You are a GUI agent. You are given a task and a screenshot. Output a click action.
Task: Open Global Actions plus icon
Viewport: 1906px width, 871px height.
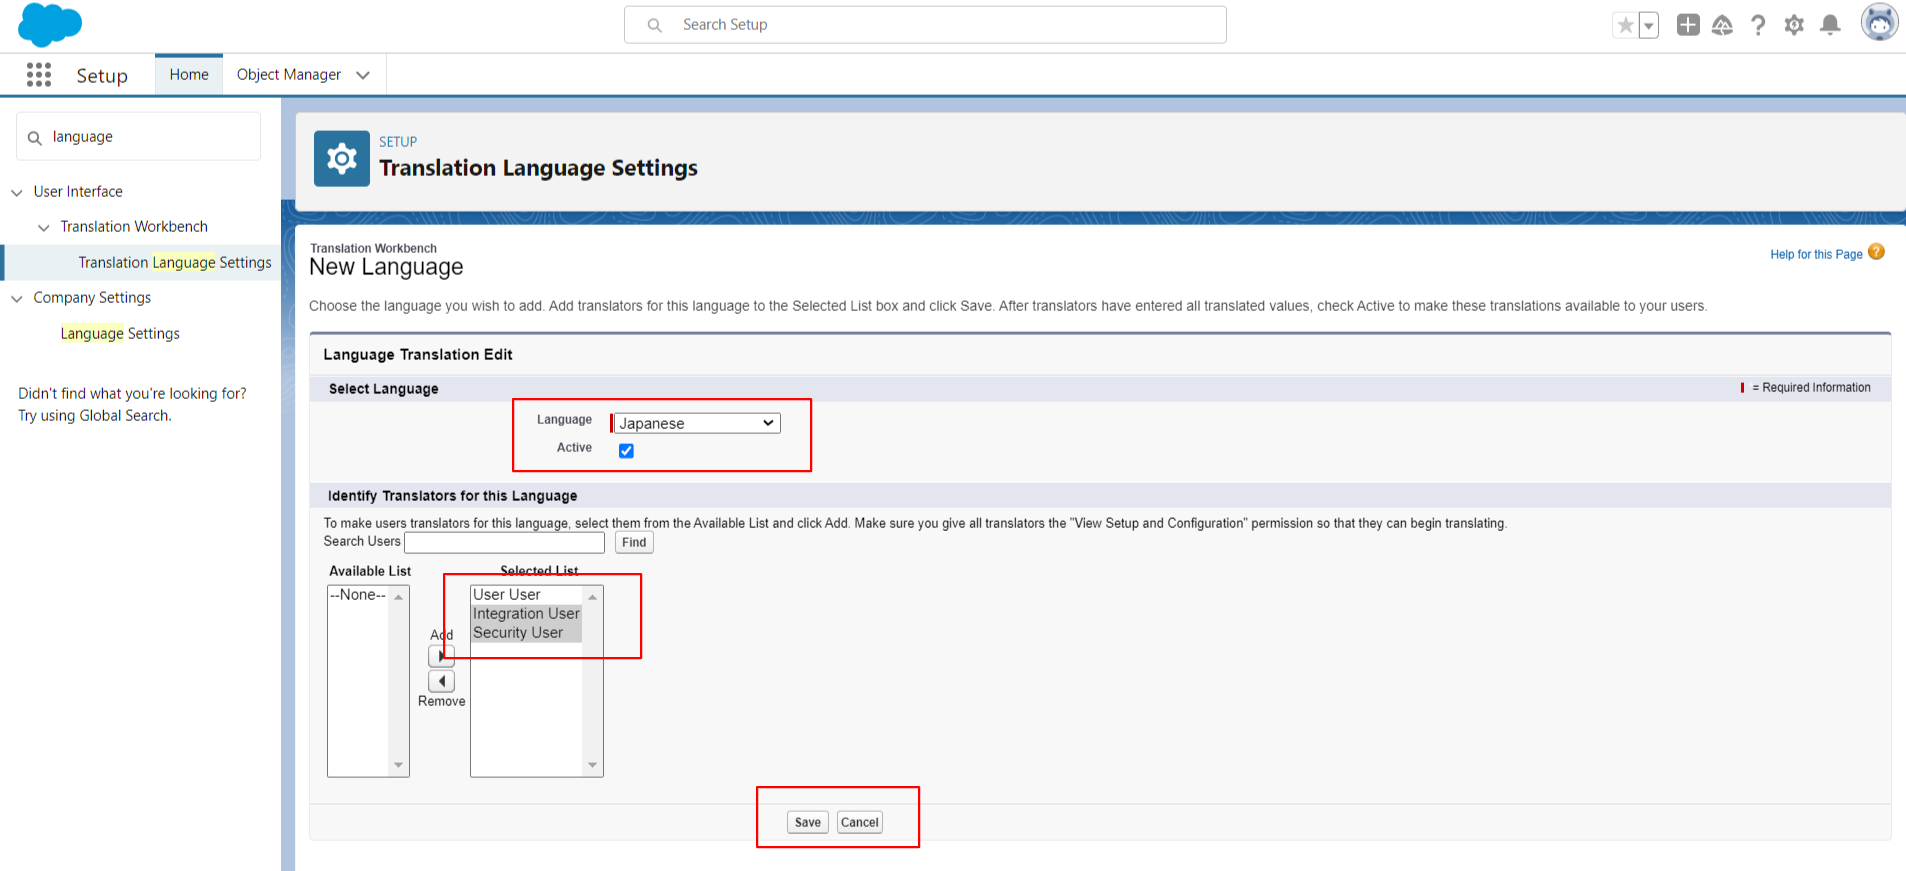tap(1688, 25)
